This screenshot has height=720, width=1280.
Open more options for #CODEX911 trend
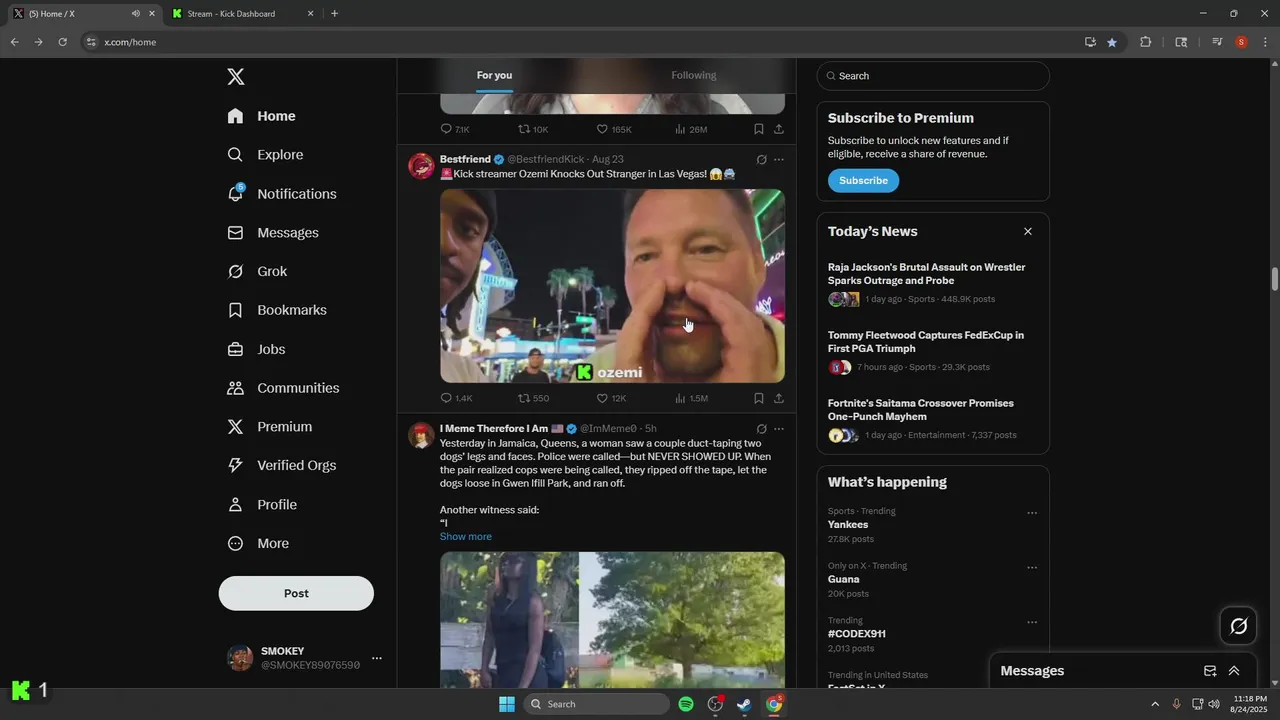coord(1032,622)
